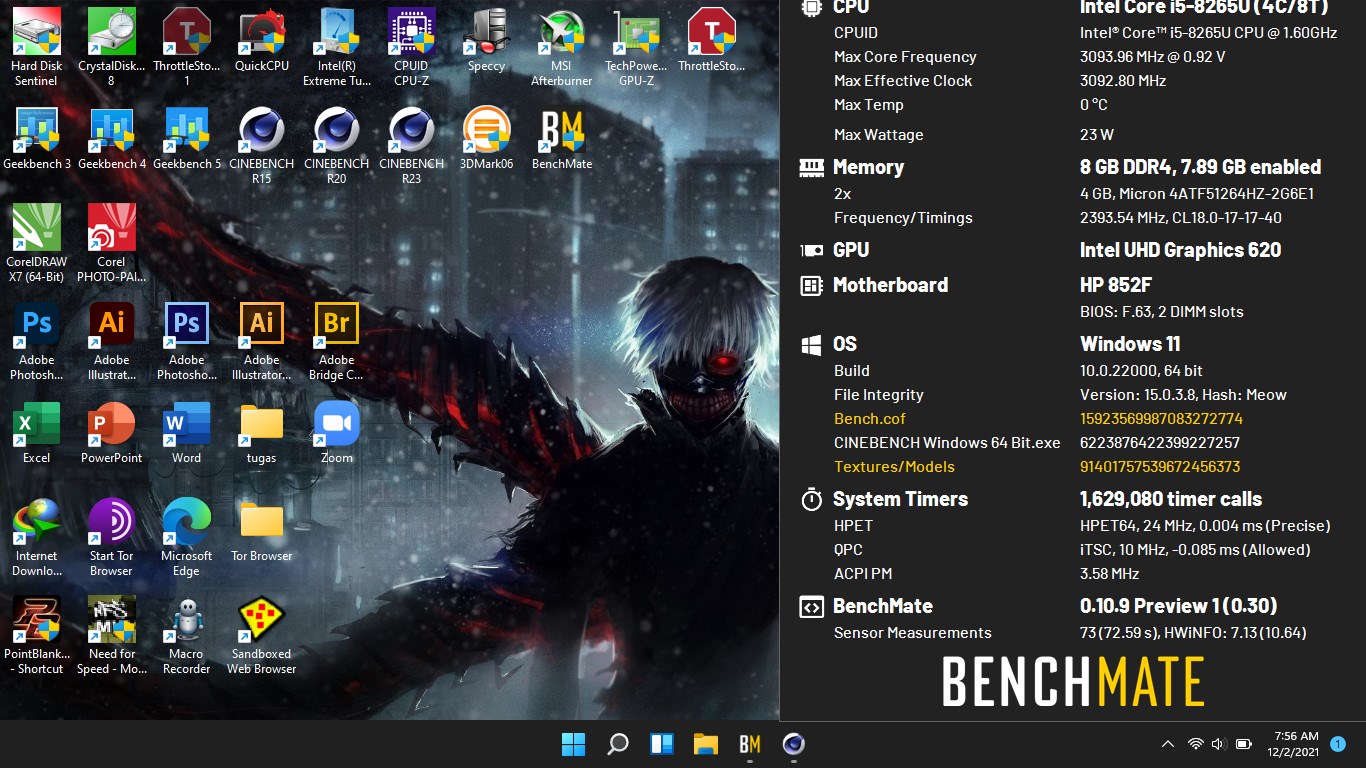Image resolution: width=1366 pixels, height=768 pixels.
Task: Launch Start Tor Browser shortcut
Action: point(112,537)
